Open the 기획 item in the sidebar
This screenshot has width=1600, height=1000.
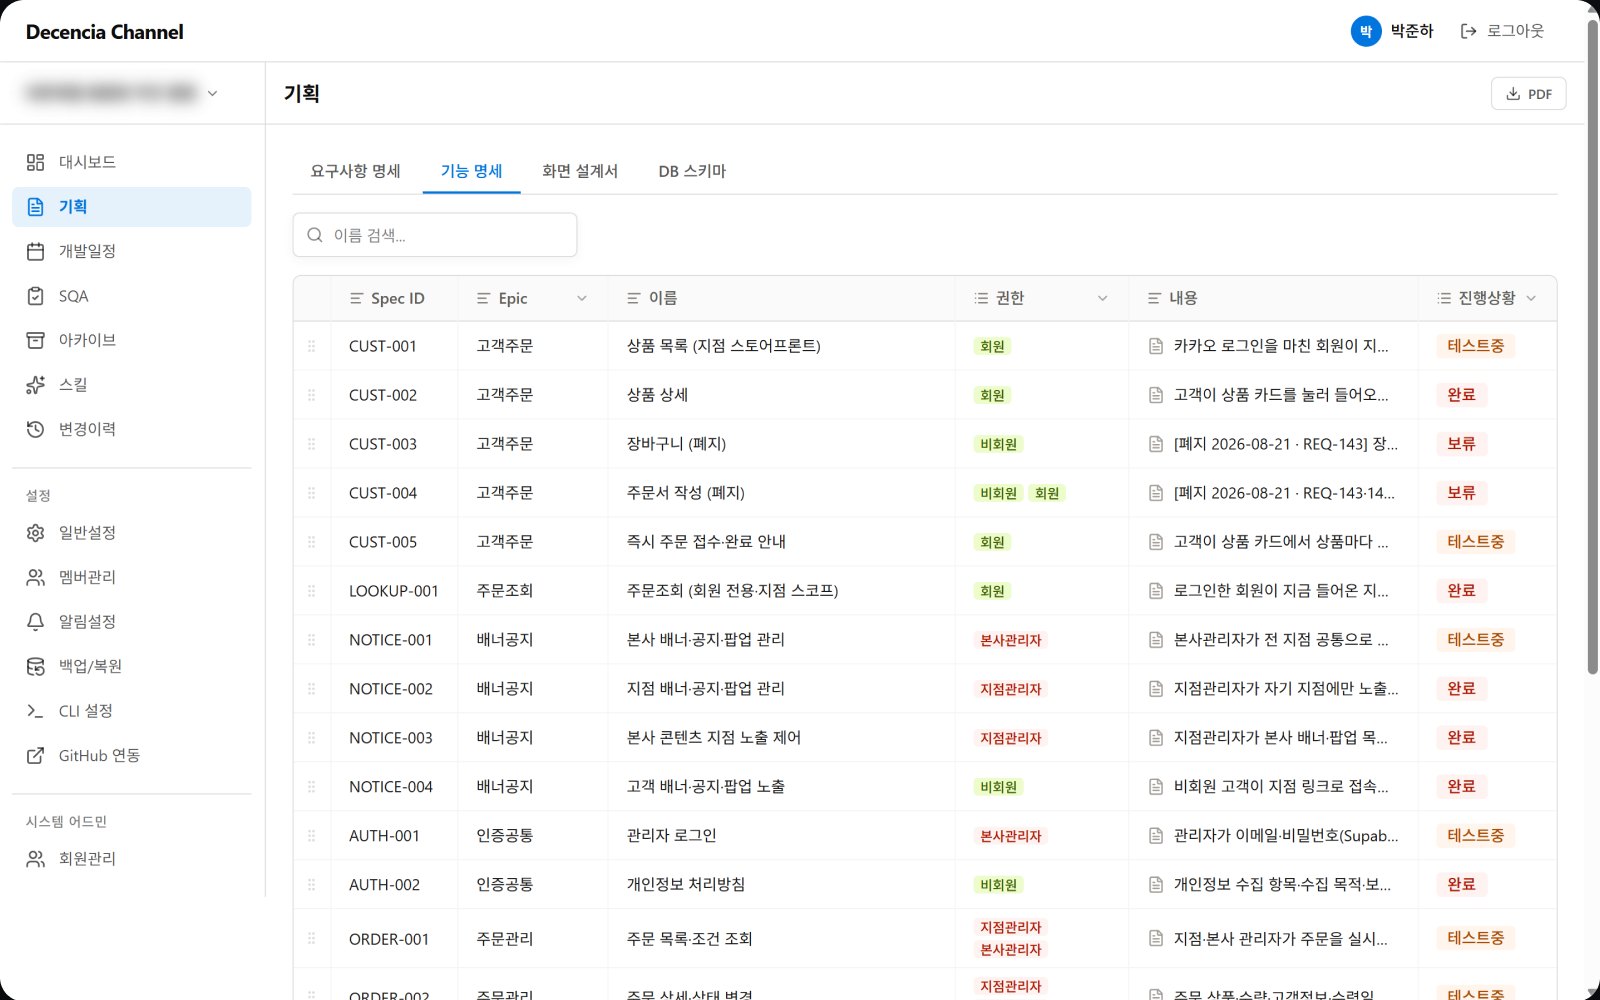(132, 207)
